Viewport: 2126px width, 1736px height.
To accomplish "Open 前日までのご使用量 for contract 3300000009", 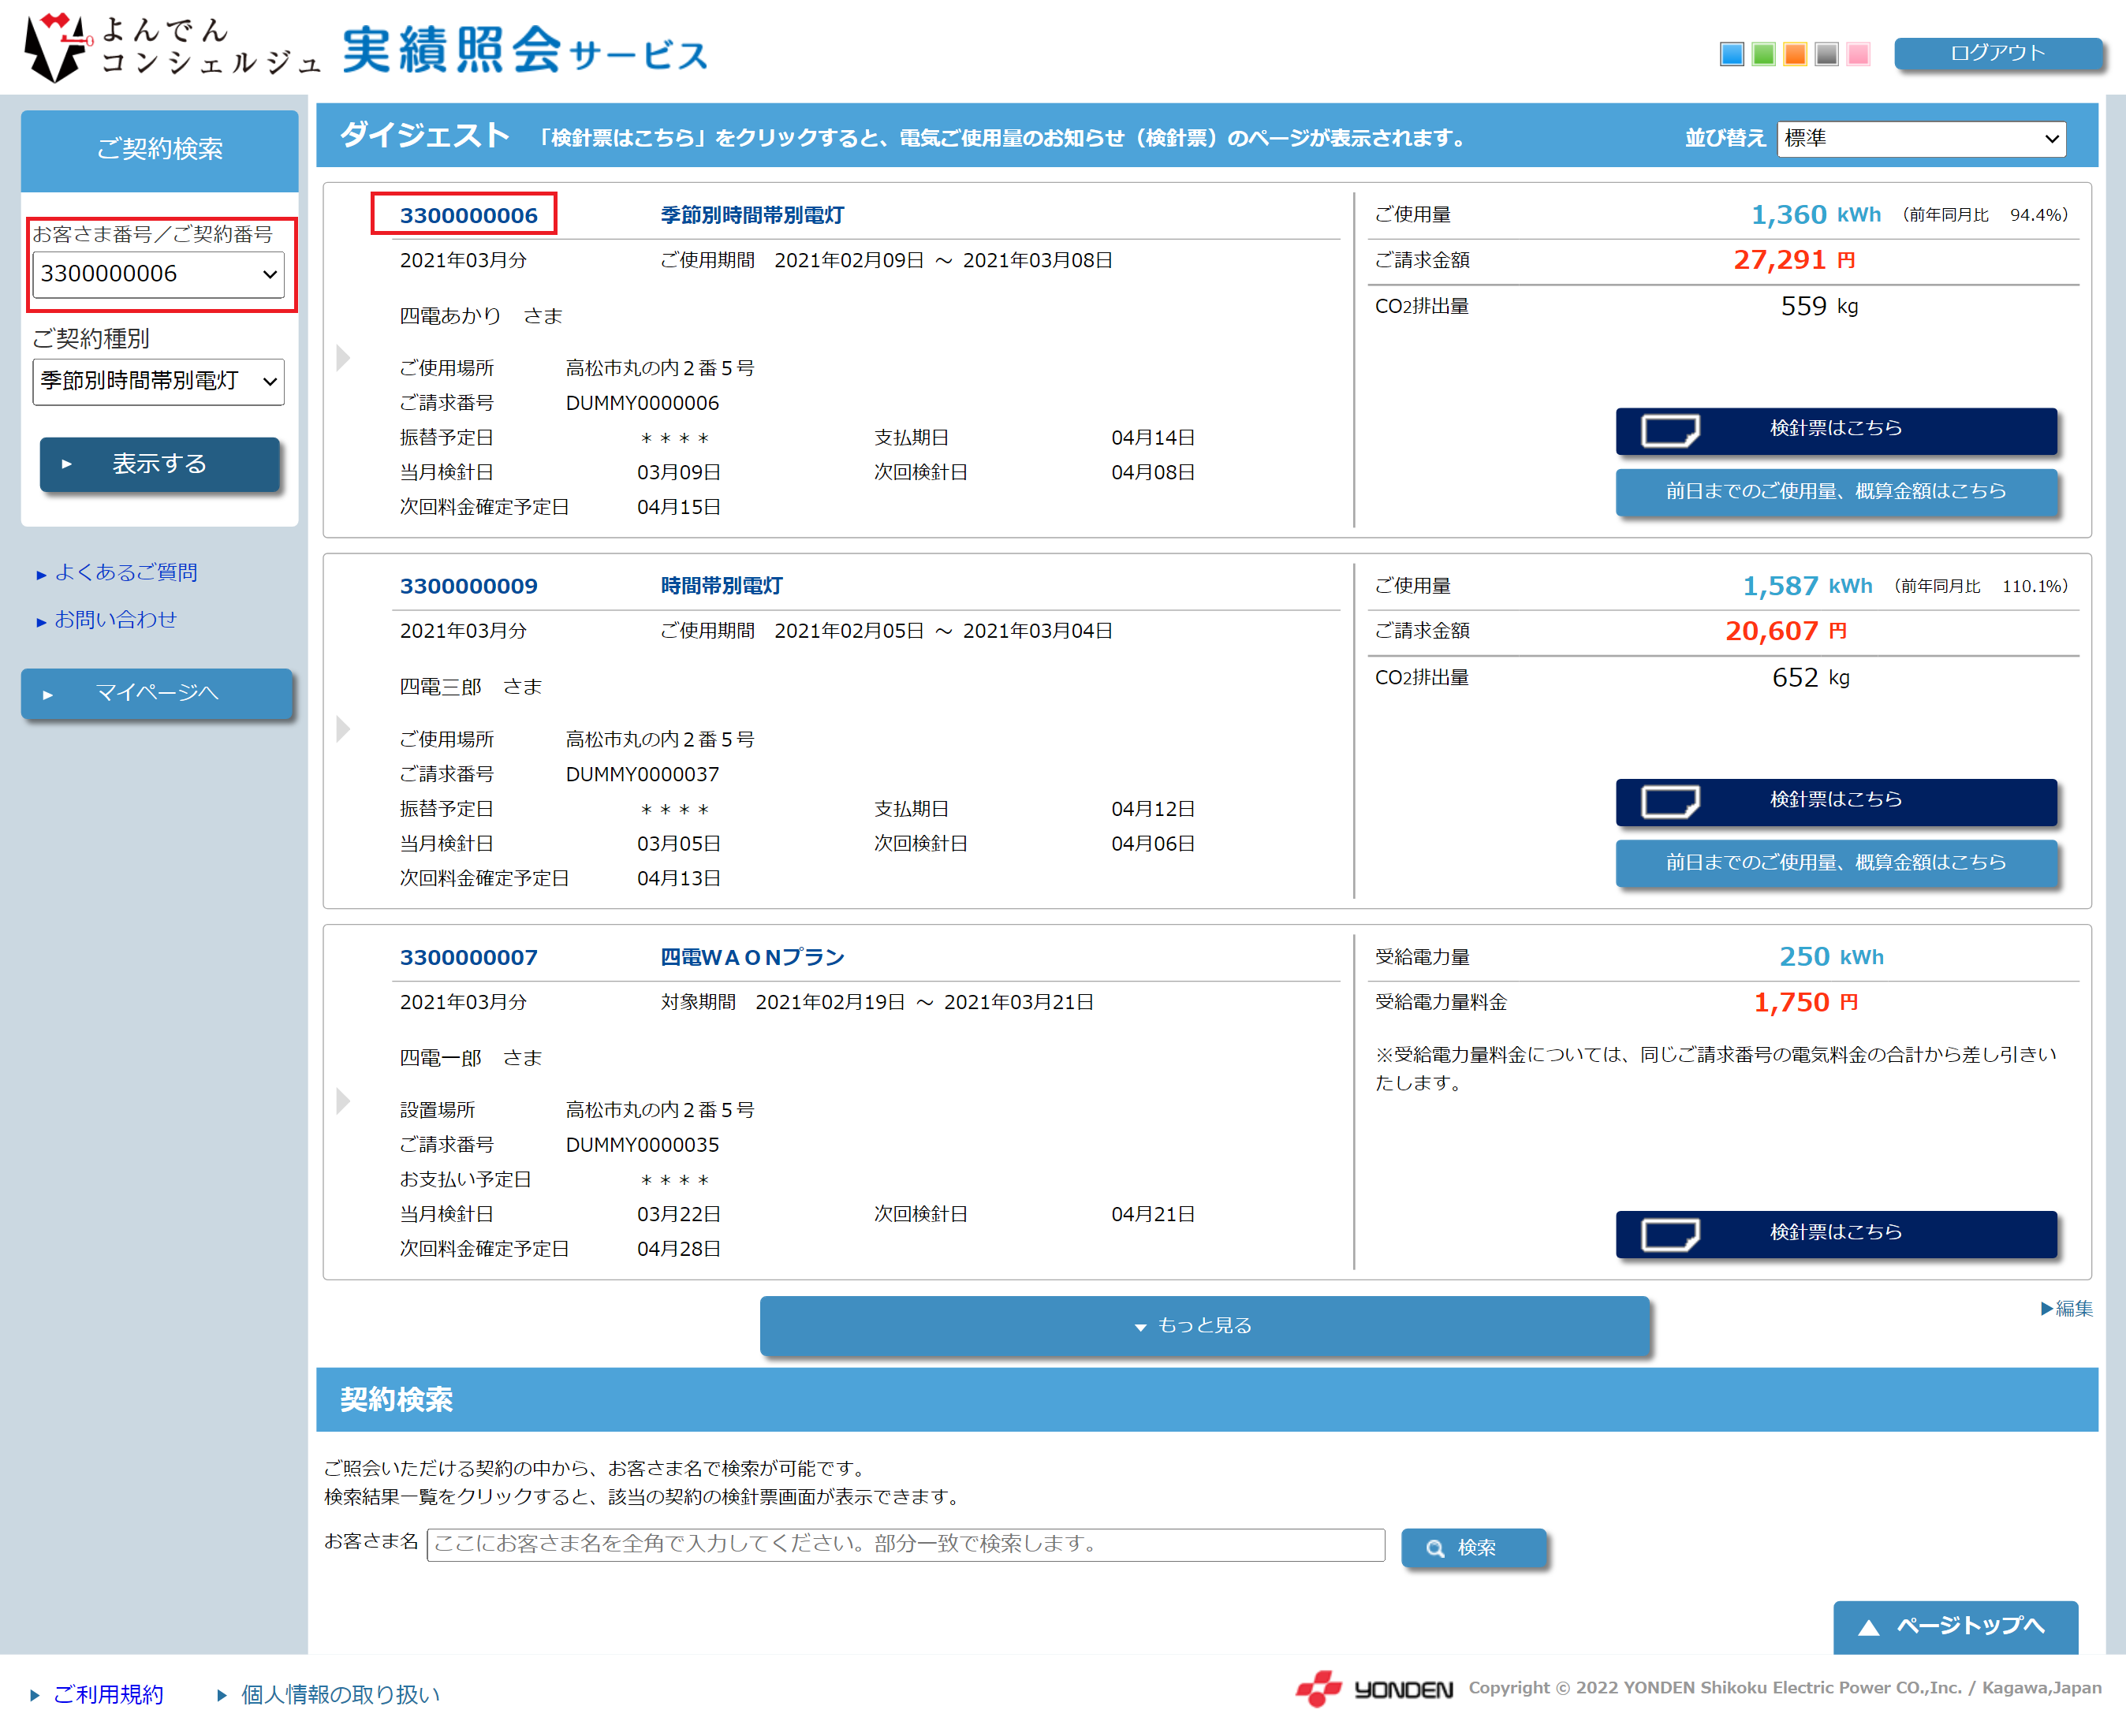I will tap(1836, 863).
